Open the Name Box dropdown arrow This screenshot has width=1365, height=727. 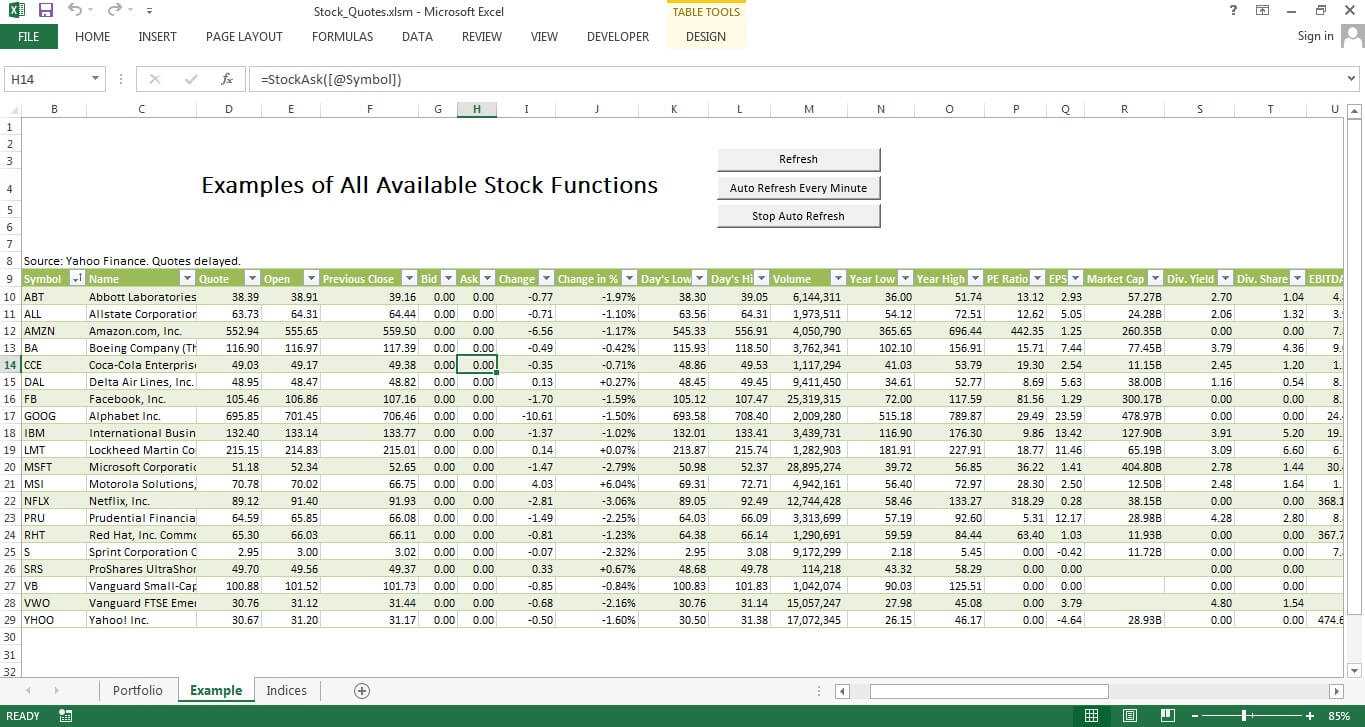(x=96, y=79)
